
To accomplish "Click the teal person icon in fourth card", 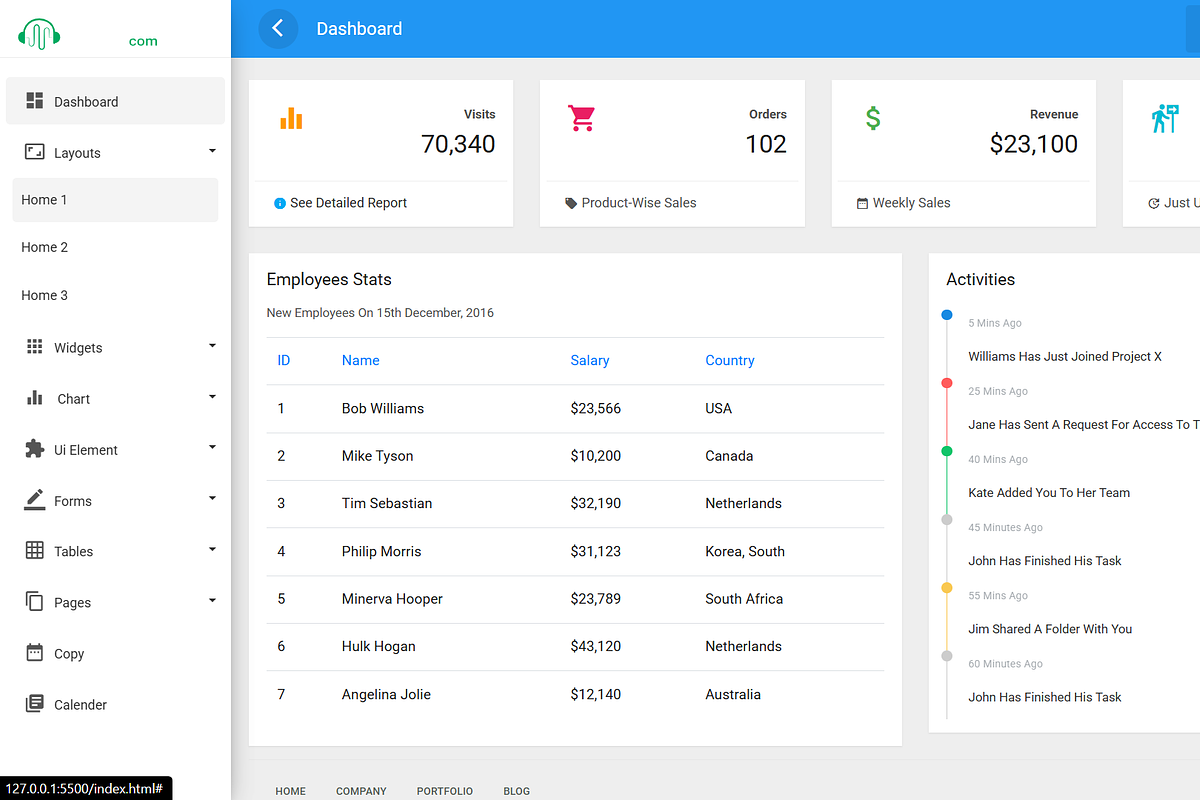I will tap(1165, 118).
